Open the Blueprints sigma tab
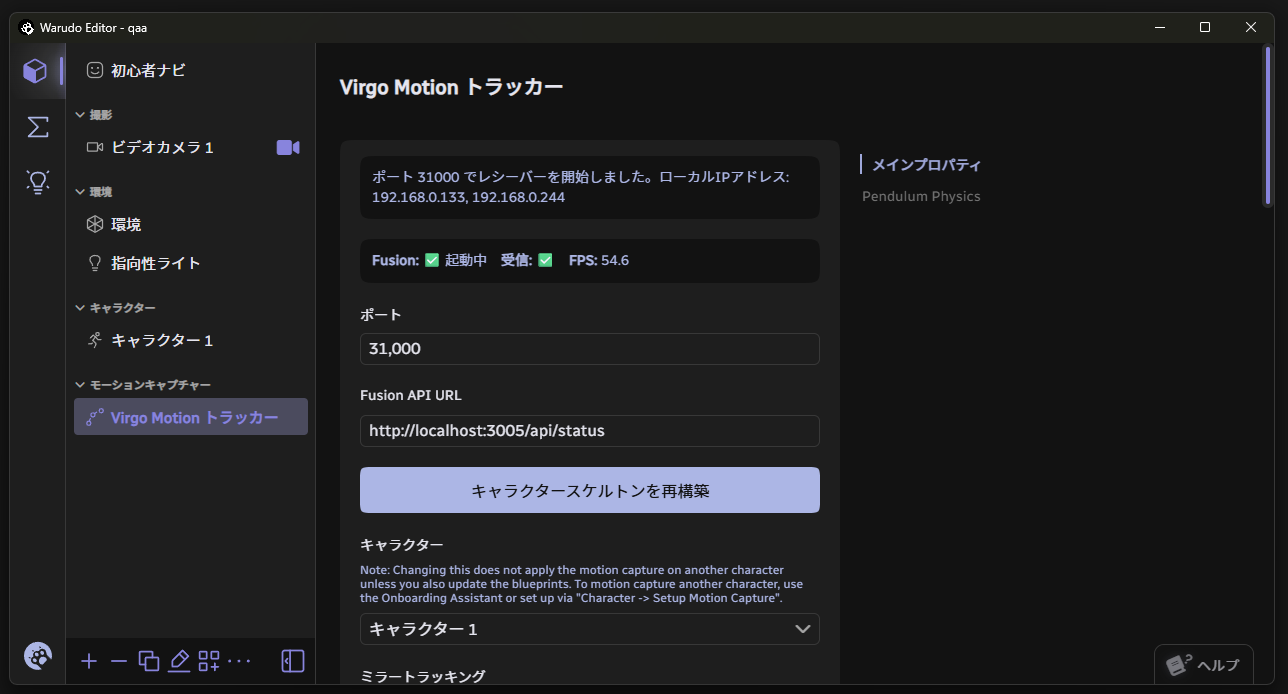 pos(37,127)
